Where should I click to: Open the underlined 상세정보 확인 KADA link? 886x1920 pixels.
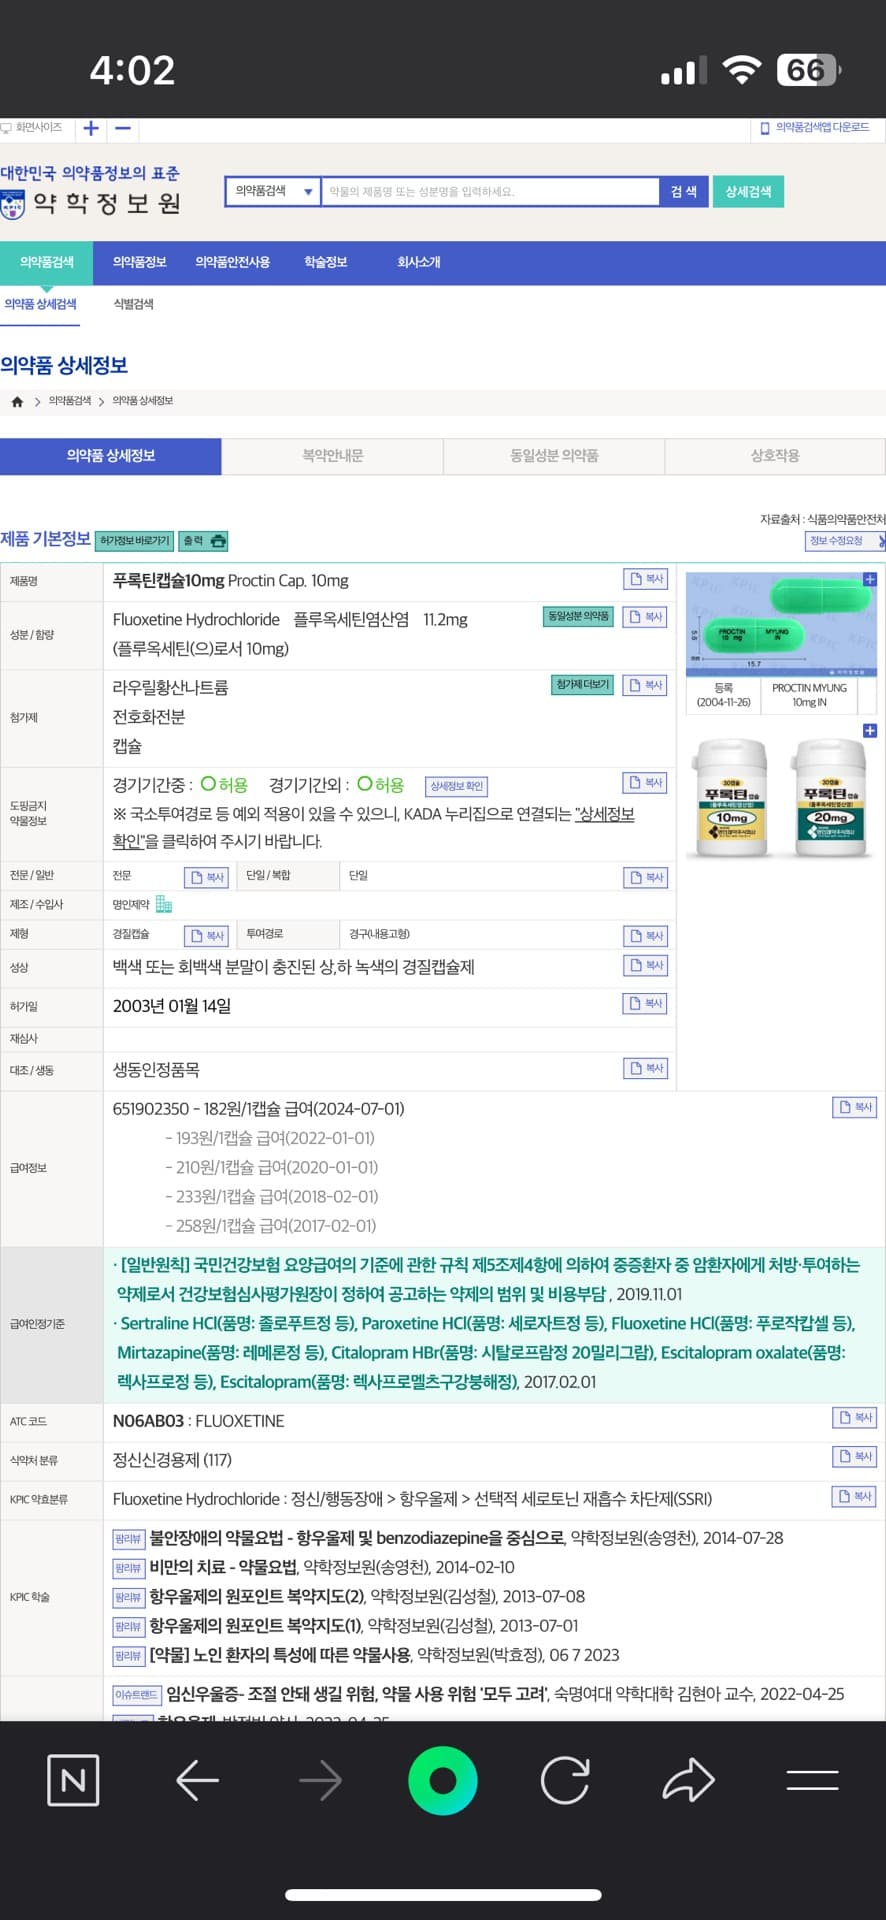[x=374, y=827]
